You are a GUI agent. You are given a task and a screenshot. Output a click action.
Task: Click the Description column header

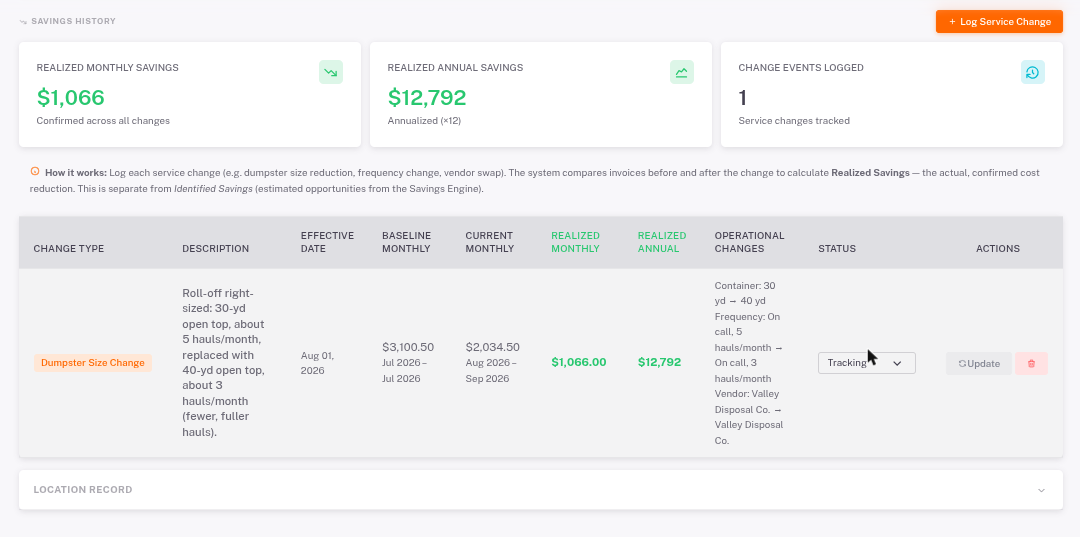click(x=216, y=249)
